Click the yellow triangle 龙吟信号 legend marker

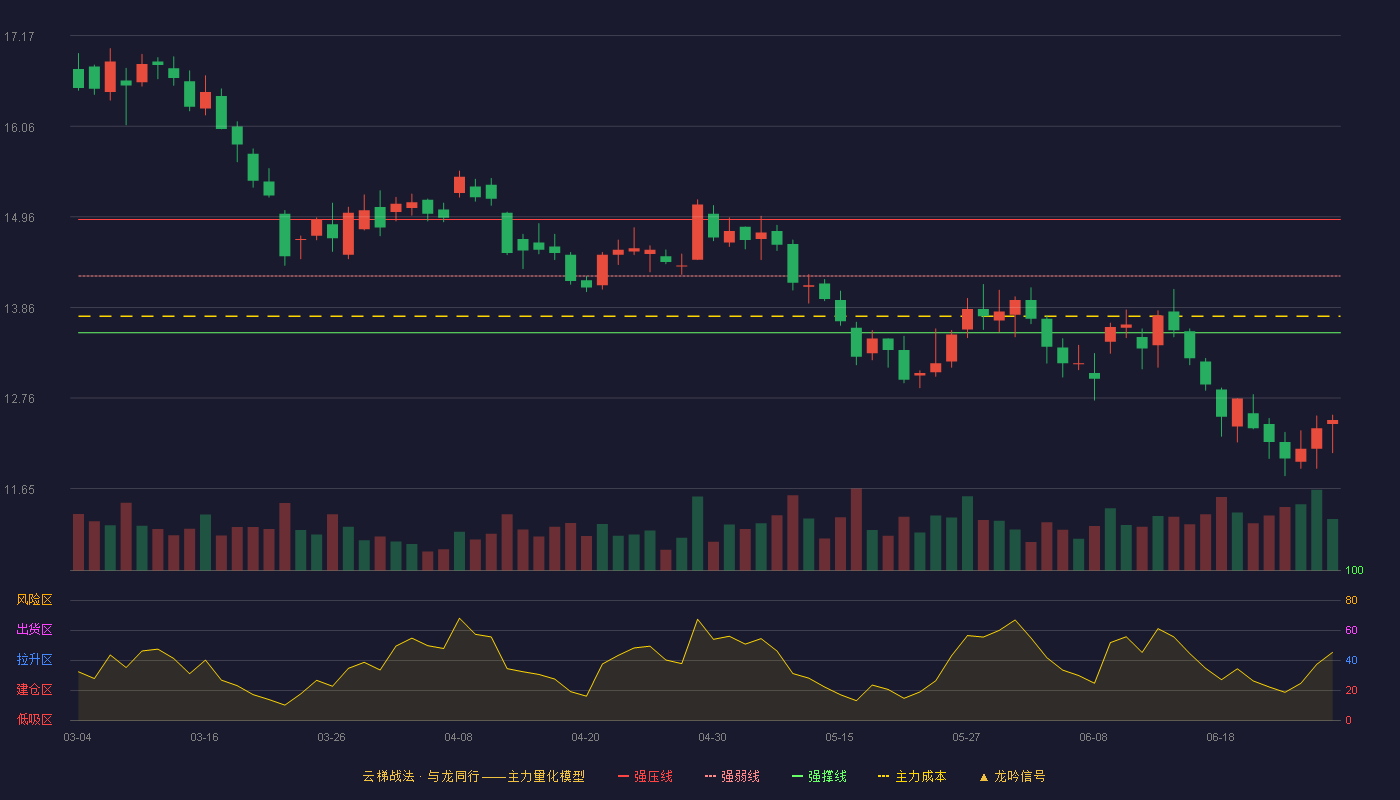983,777
